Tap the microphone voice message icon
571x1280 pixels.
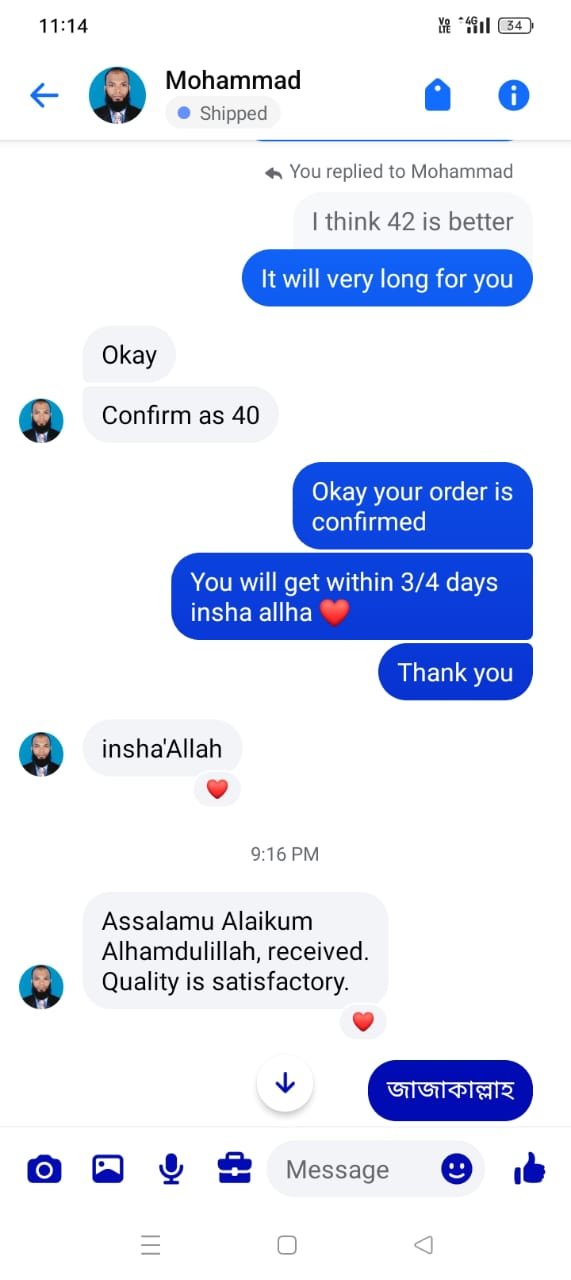[x=171, y=1168]
